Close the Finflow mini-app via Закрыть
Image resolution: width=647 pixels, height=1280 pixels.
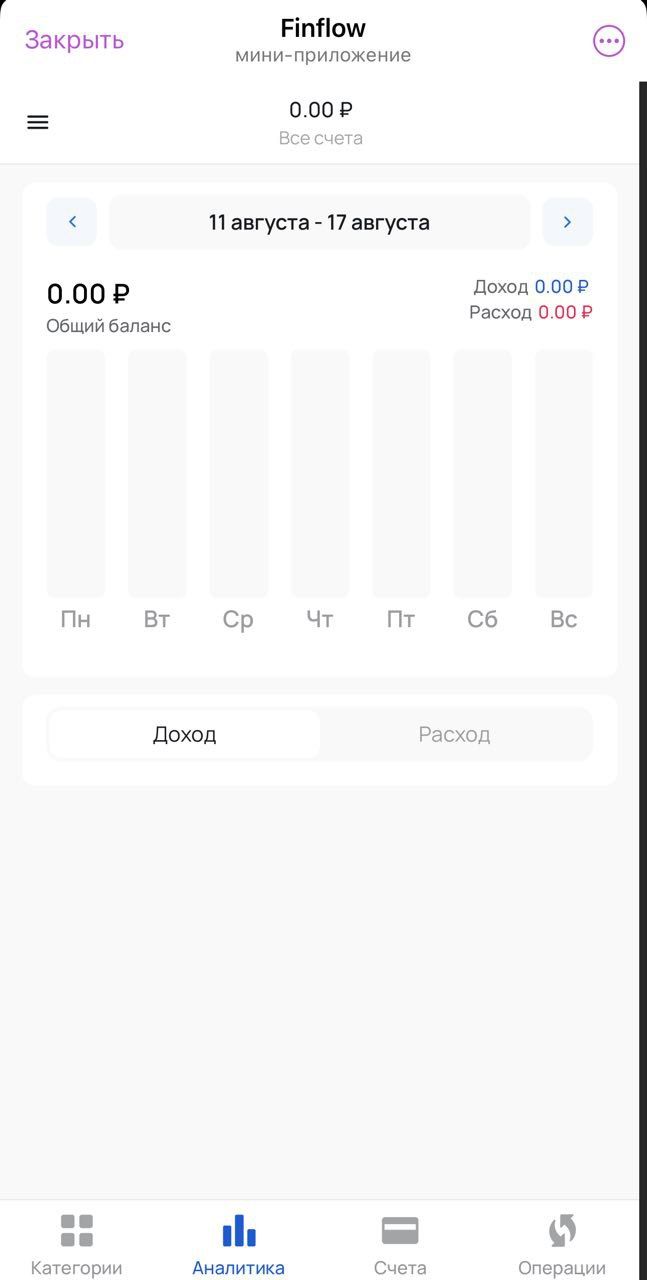click(73, 39)
